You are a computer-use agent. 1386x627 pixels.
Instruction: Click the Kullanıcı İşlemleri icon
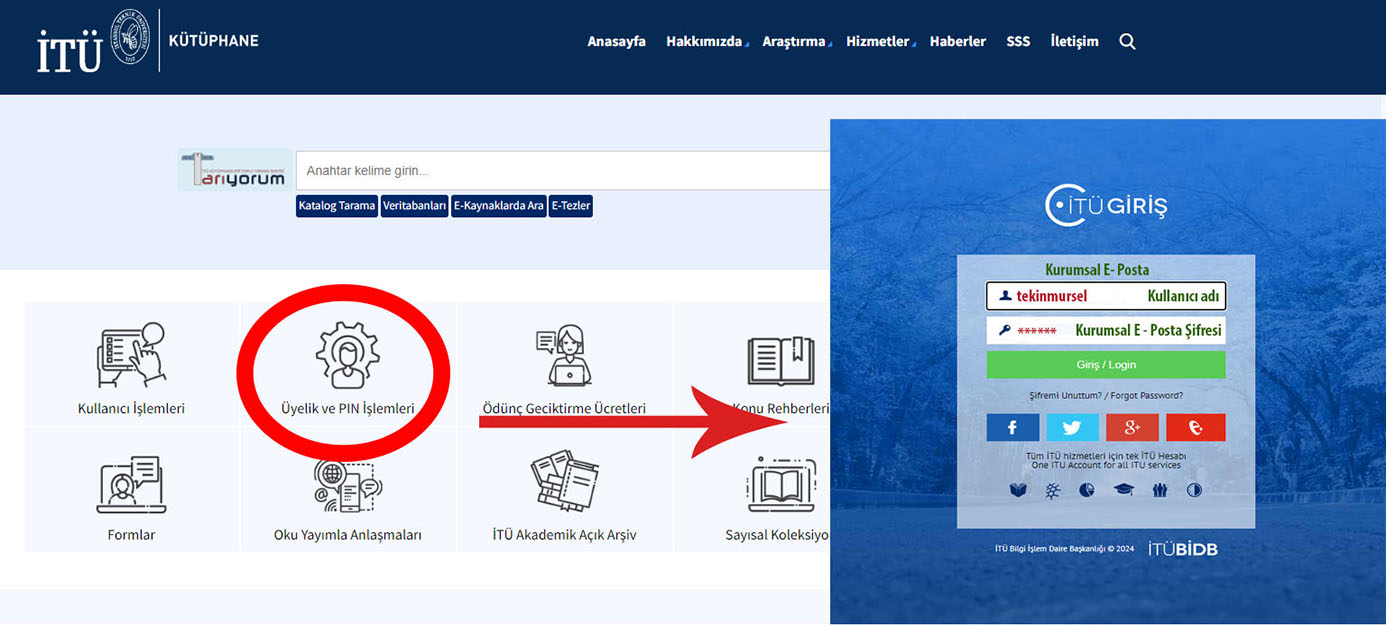[131, 354]
